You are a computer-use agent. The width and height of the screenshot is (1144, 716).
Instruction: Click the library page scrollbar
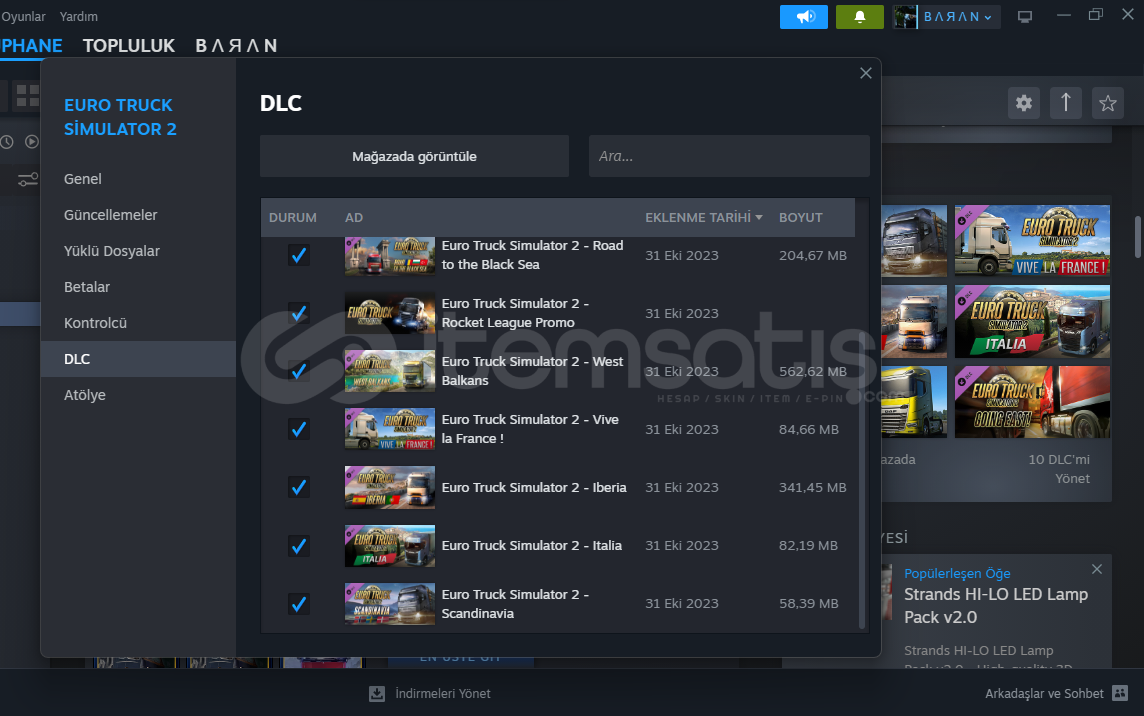1138,236
